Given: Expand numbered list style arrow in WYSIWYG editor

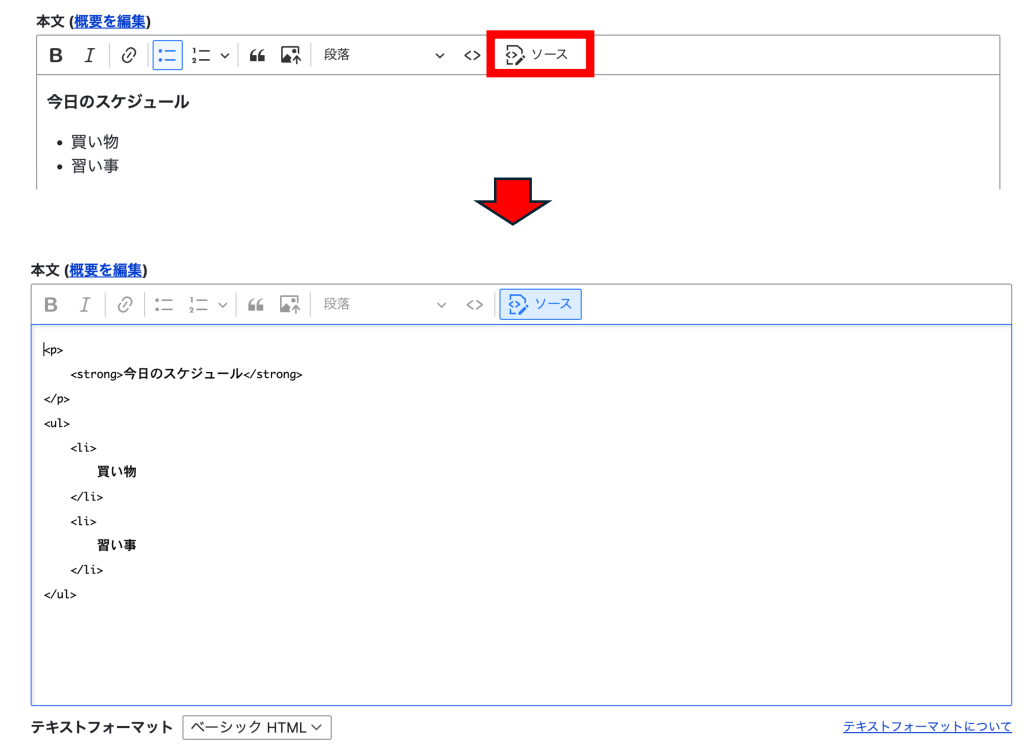Looking at the screenshot, I should (224, 55).
